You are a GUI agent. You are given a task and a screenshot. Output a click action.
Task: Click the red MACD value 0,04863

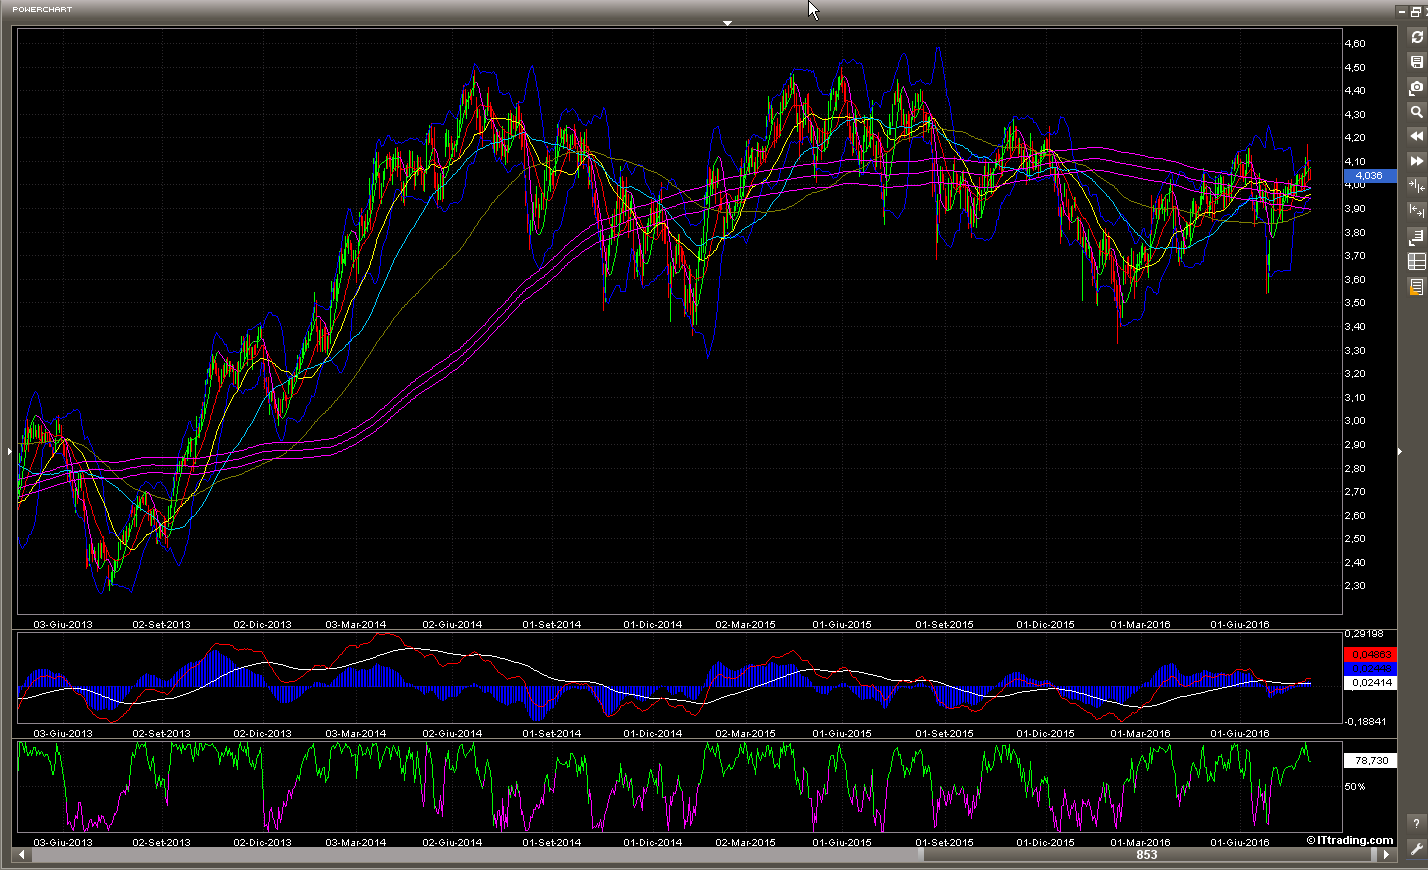pyautogui.click(x=1370, y=655)
